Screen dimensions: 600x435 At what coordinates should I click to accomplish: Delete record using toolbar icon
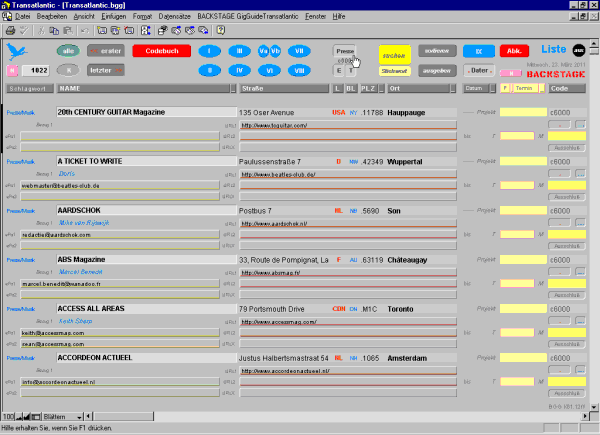tap(129, 30)
